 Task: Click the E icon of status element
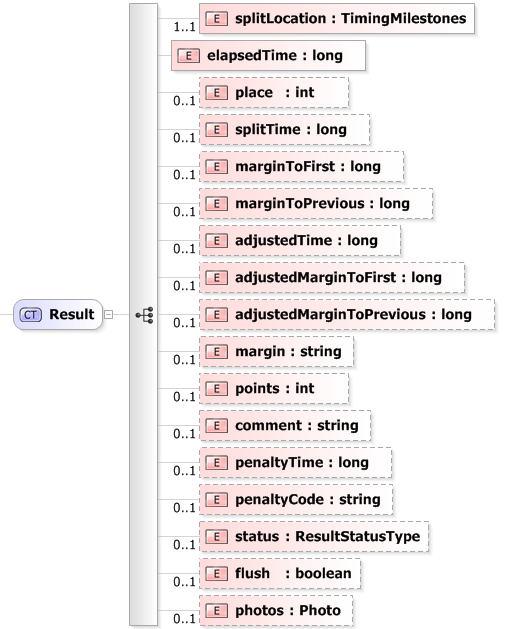point(216,536)
